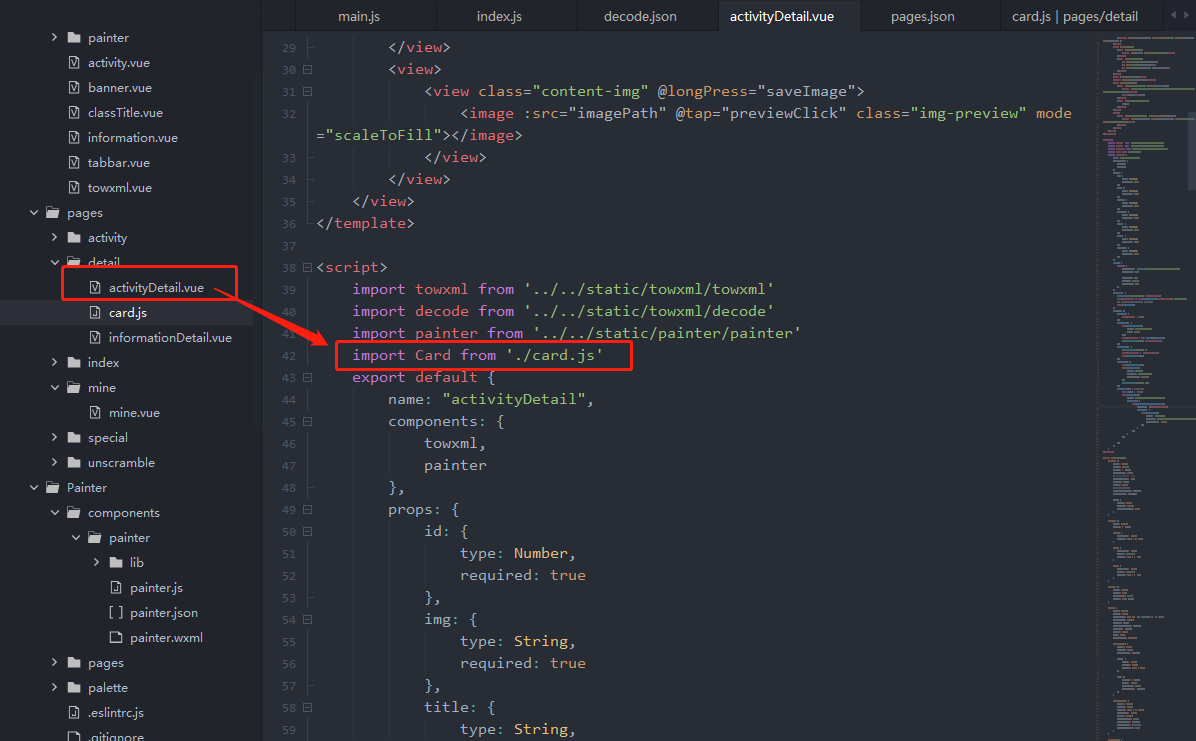This screenshot has width=1196, height=741.
Task: Click the mine.vue file icon
Action: pyautogui.click(x=95, y=413)
